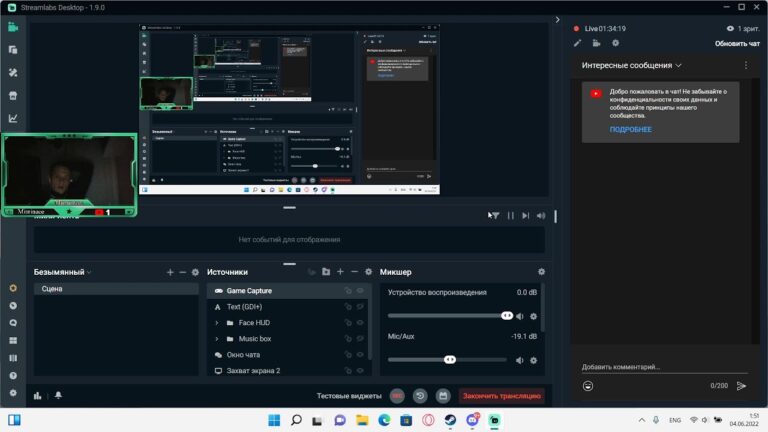Toggle visibility of Окно чата source
This screenshot has width=768, height=432.
click(x=360, y=355)
